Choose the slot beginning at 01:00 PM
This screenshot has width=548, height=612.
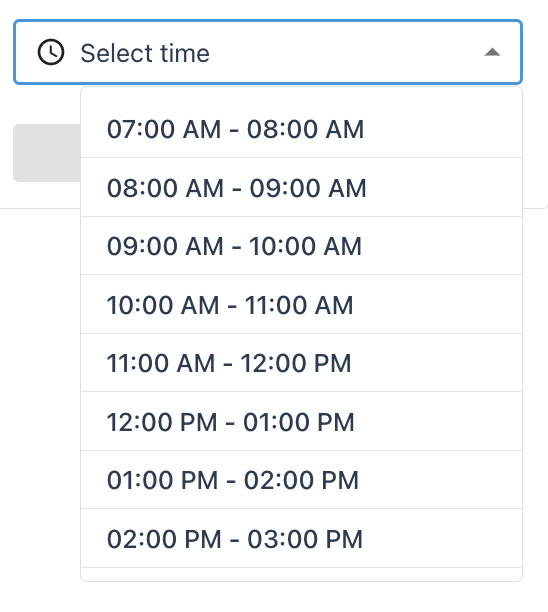pos(301,480)
